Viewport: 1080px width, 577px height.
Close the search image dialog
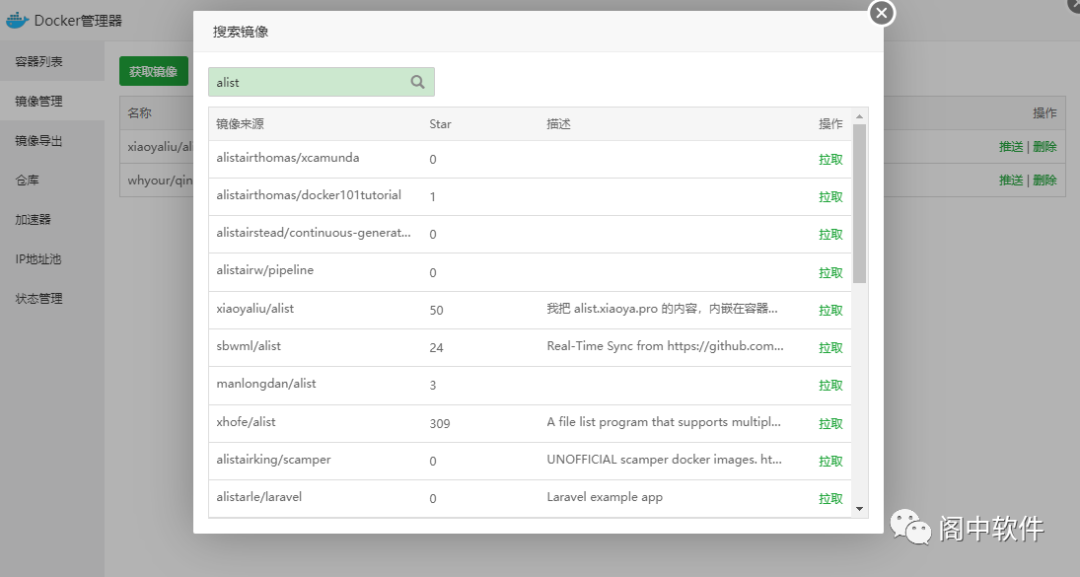point(882,13)
